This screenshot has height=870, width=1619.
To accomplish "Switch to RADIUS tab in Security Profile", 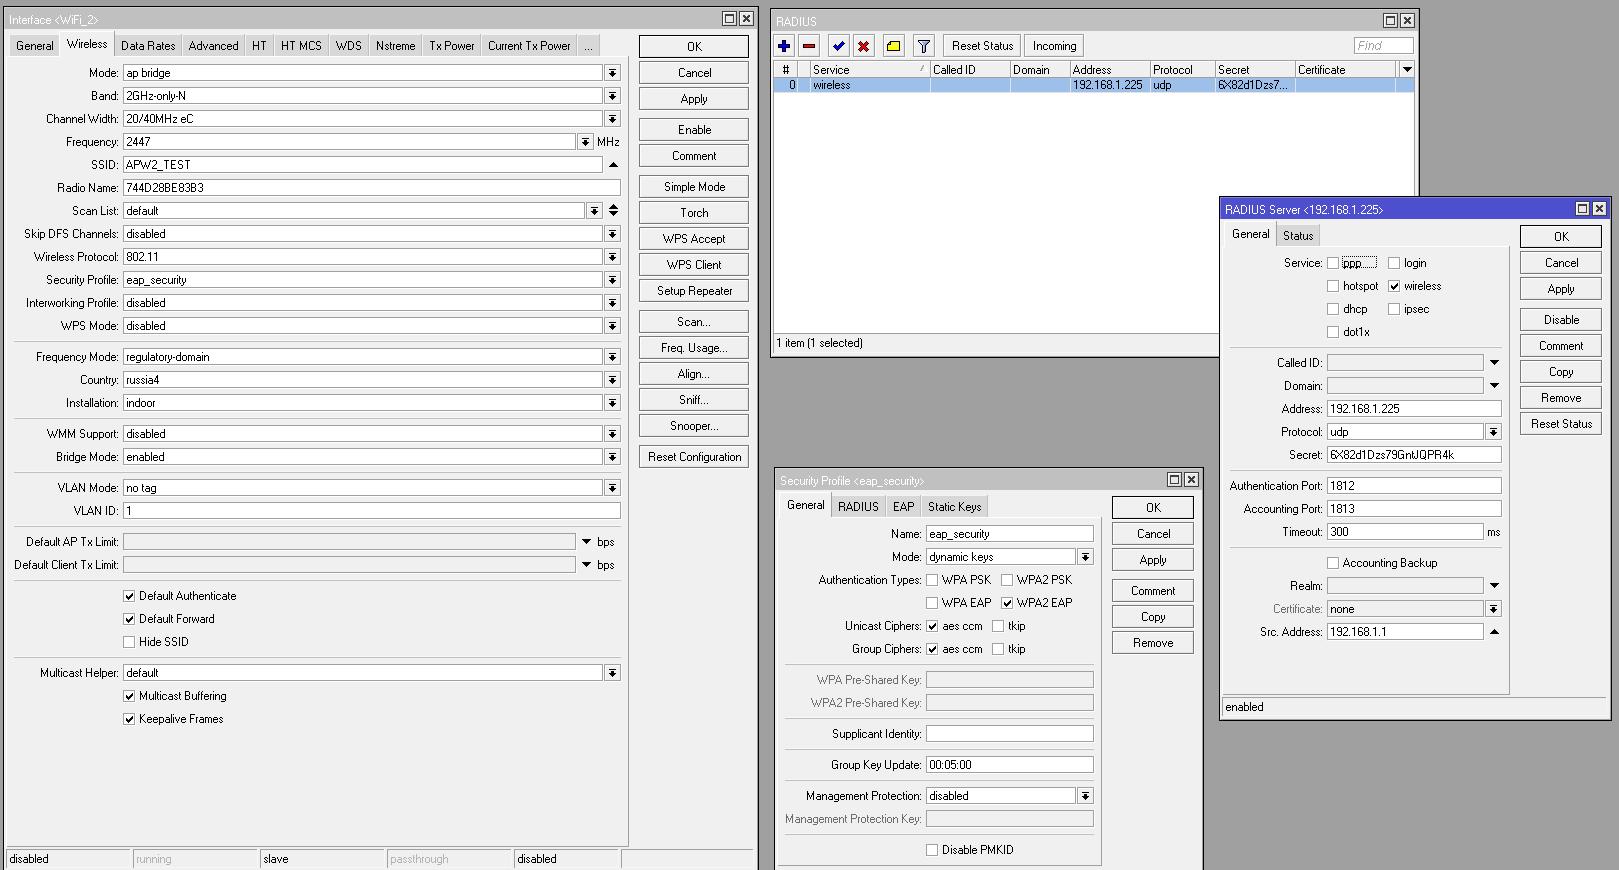I will pos(858,507).
